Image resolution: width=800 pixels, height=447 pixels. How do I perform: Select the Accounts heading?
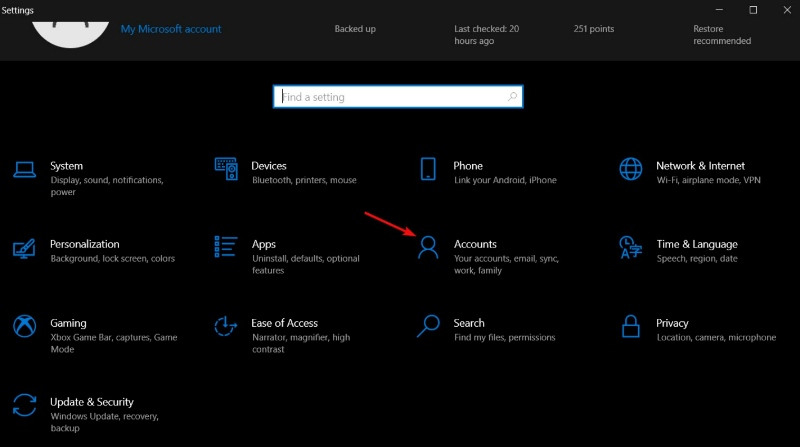tap(475, 244)
